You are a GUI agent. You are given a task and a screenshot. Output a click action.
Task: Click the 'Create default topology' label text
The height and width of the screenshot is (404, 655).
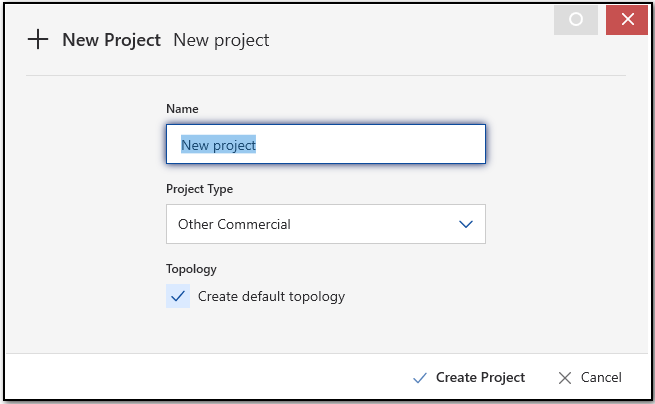click(271, 296)
